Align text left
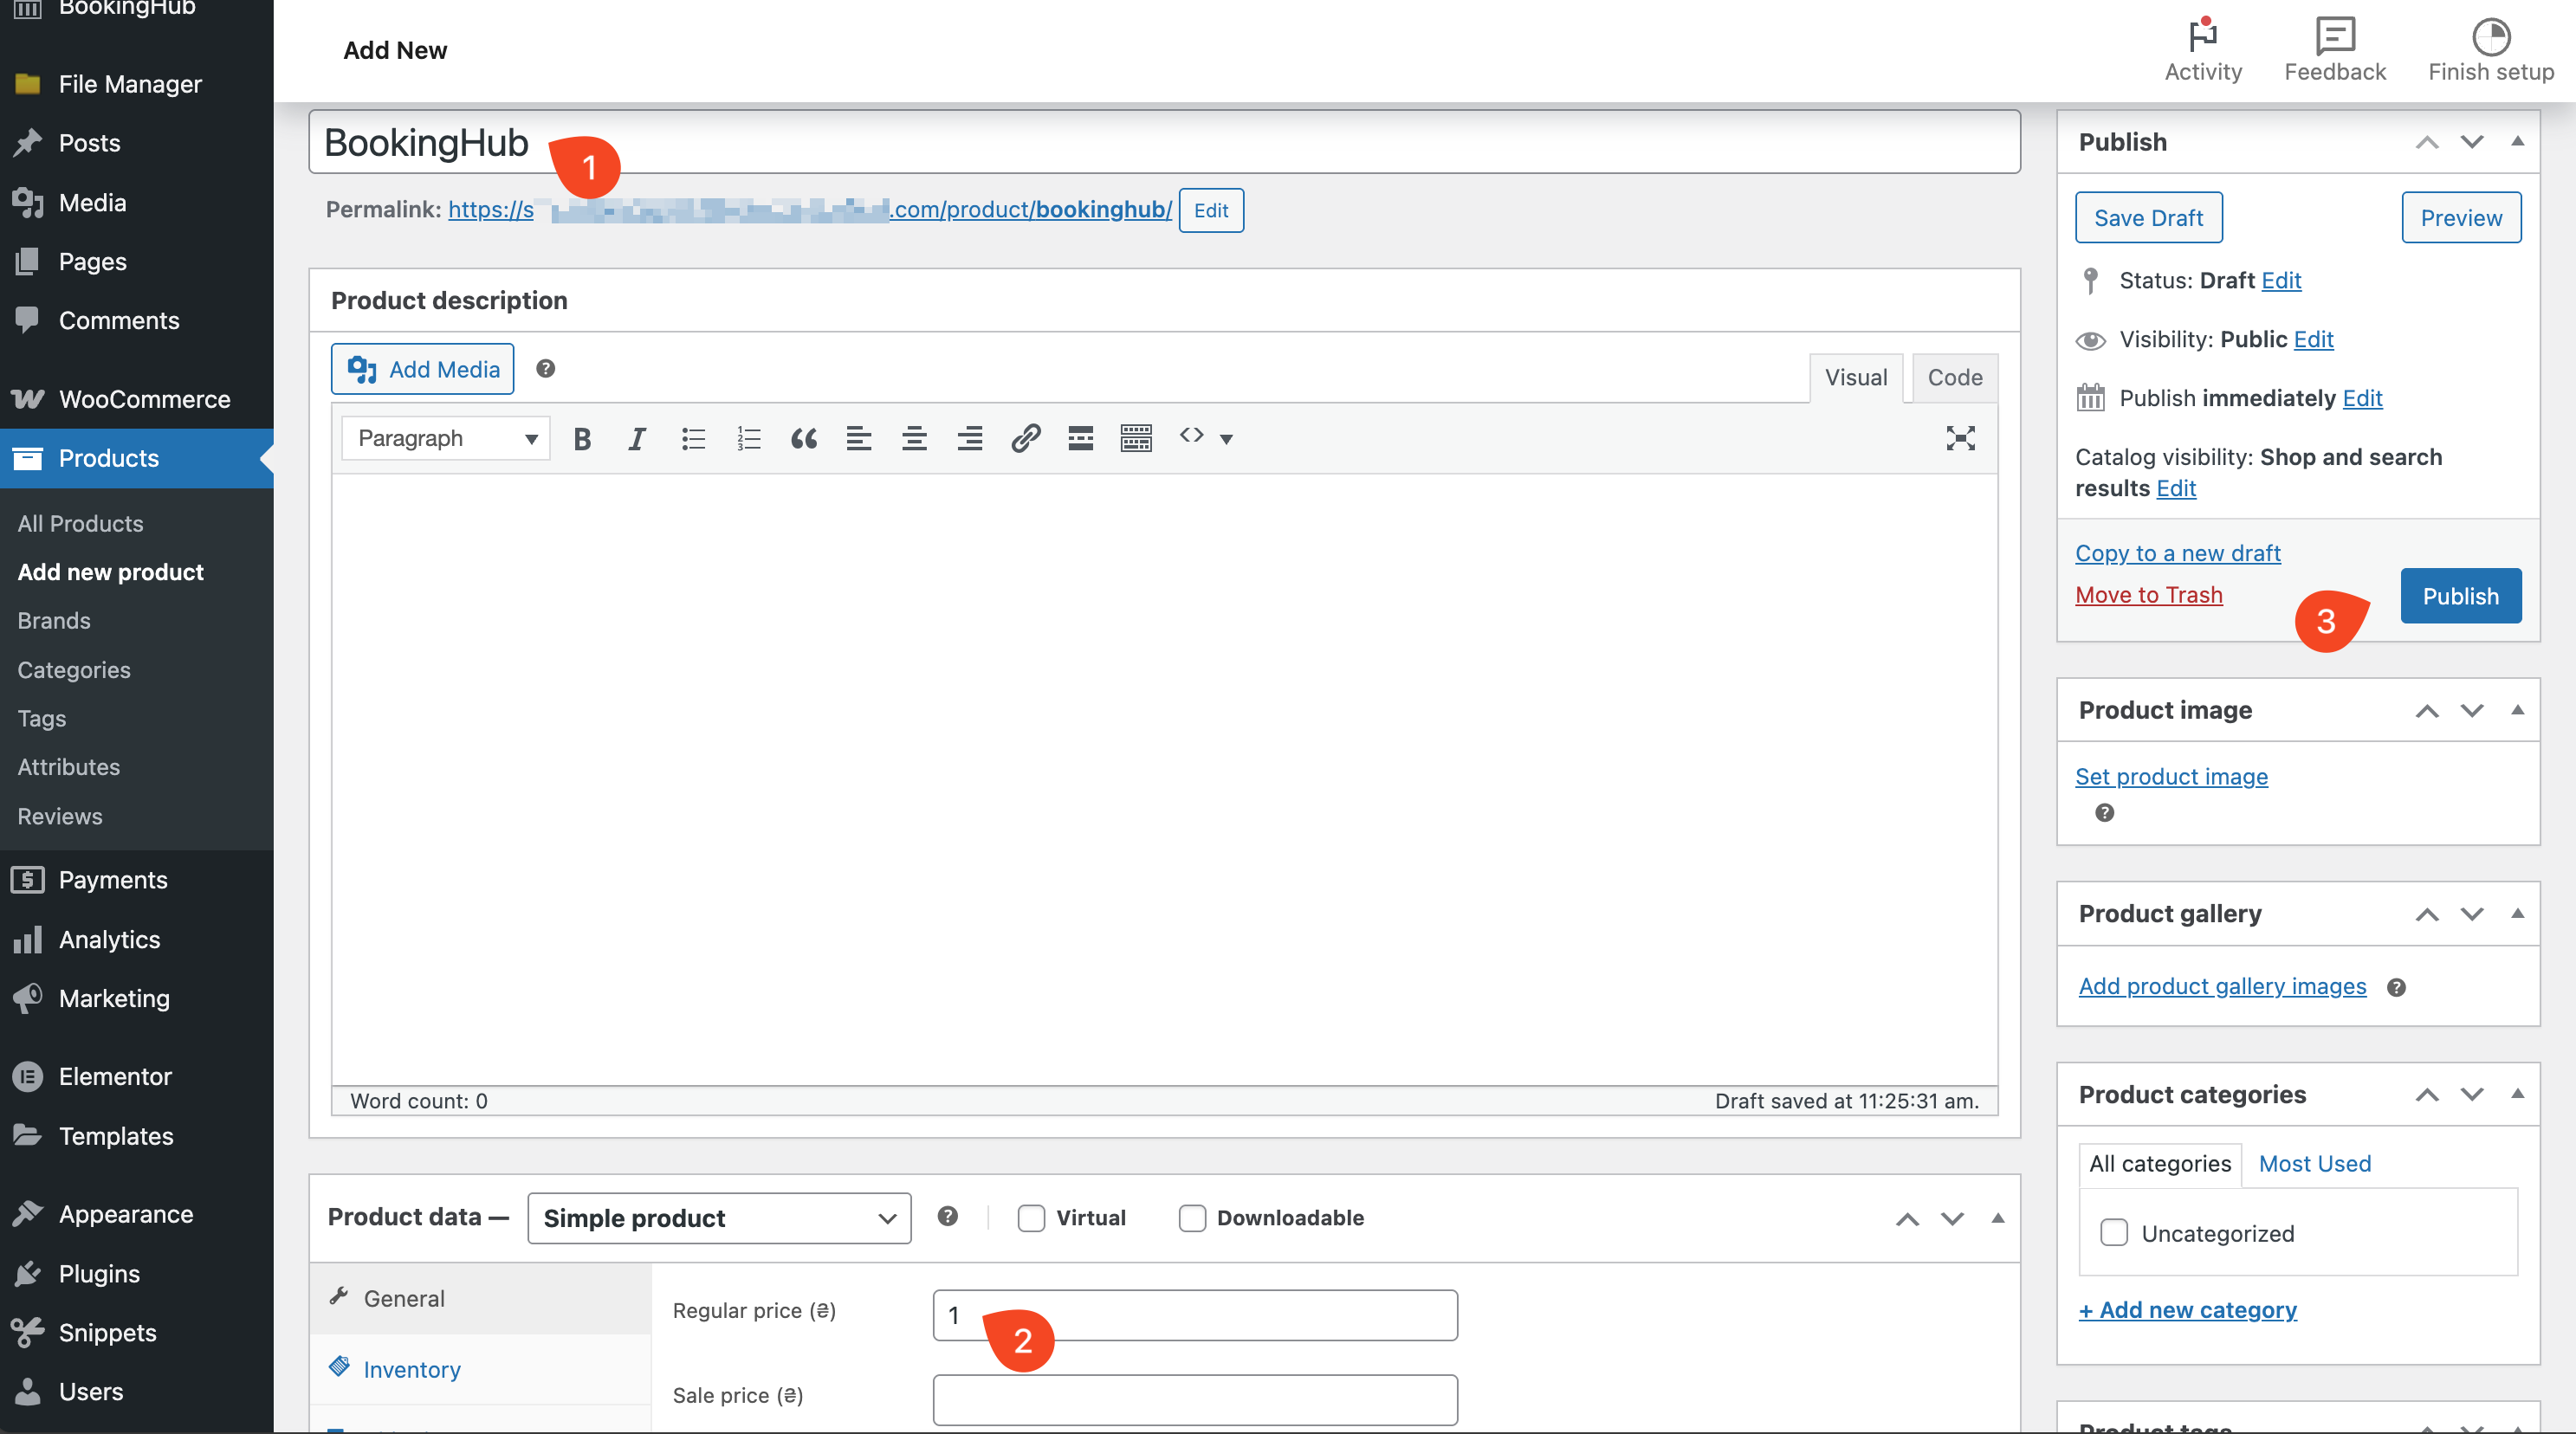This screenshot has width=2576, height=1434. (859, 438)
